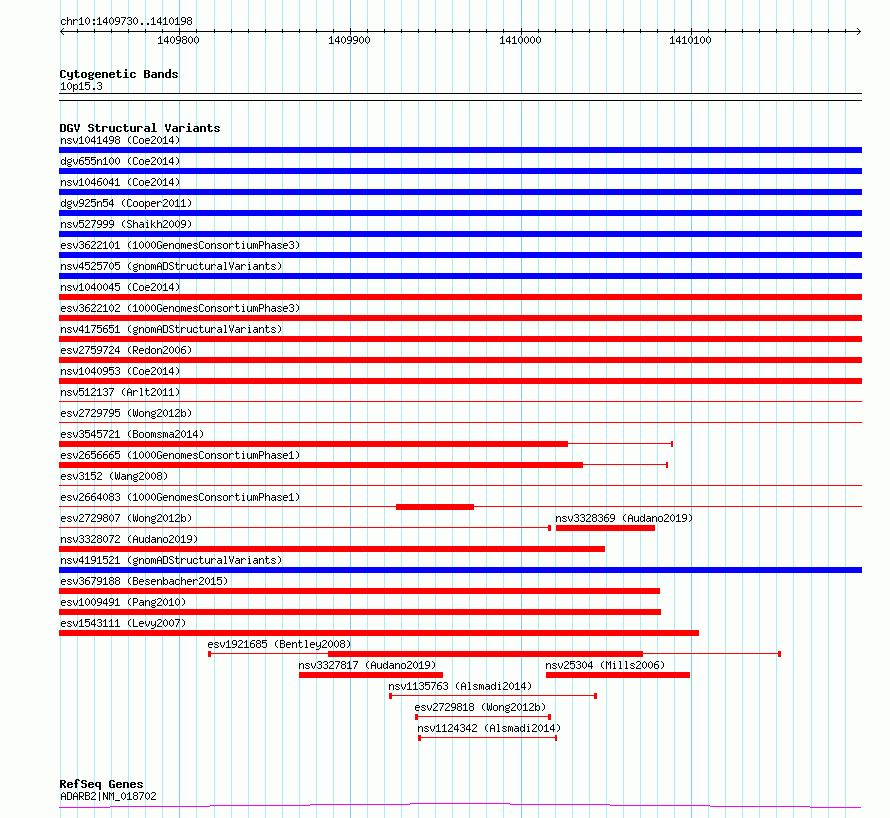Click esv2759724 (Redon2006) label
This screenshot has width=890, height=818.
(x=126, y=350)
